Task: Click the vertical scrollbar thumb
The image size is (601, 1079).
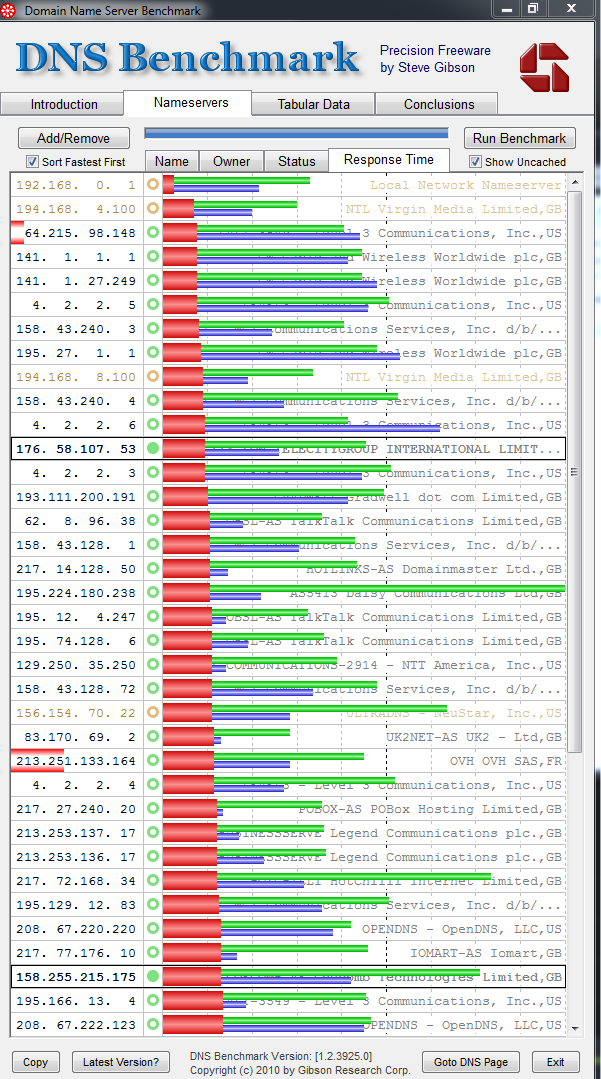Action: (574, 471)
